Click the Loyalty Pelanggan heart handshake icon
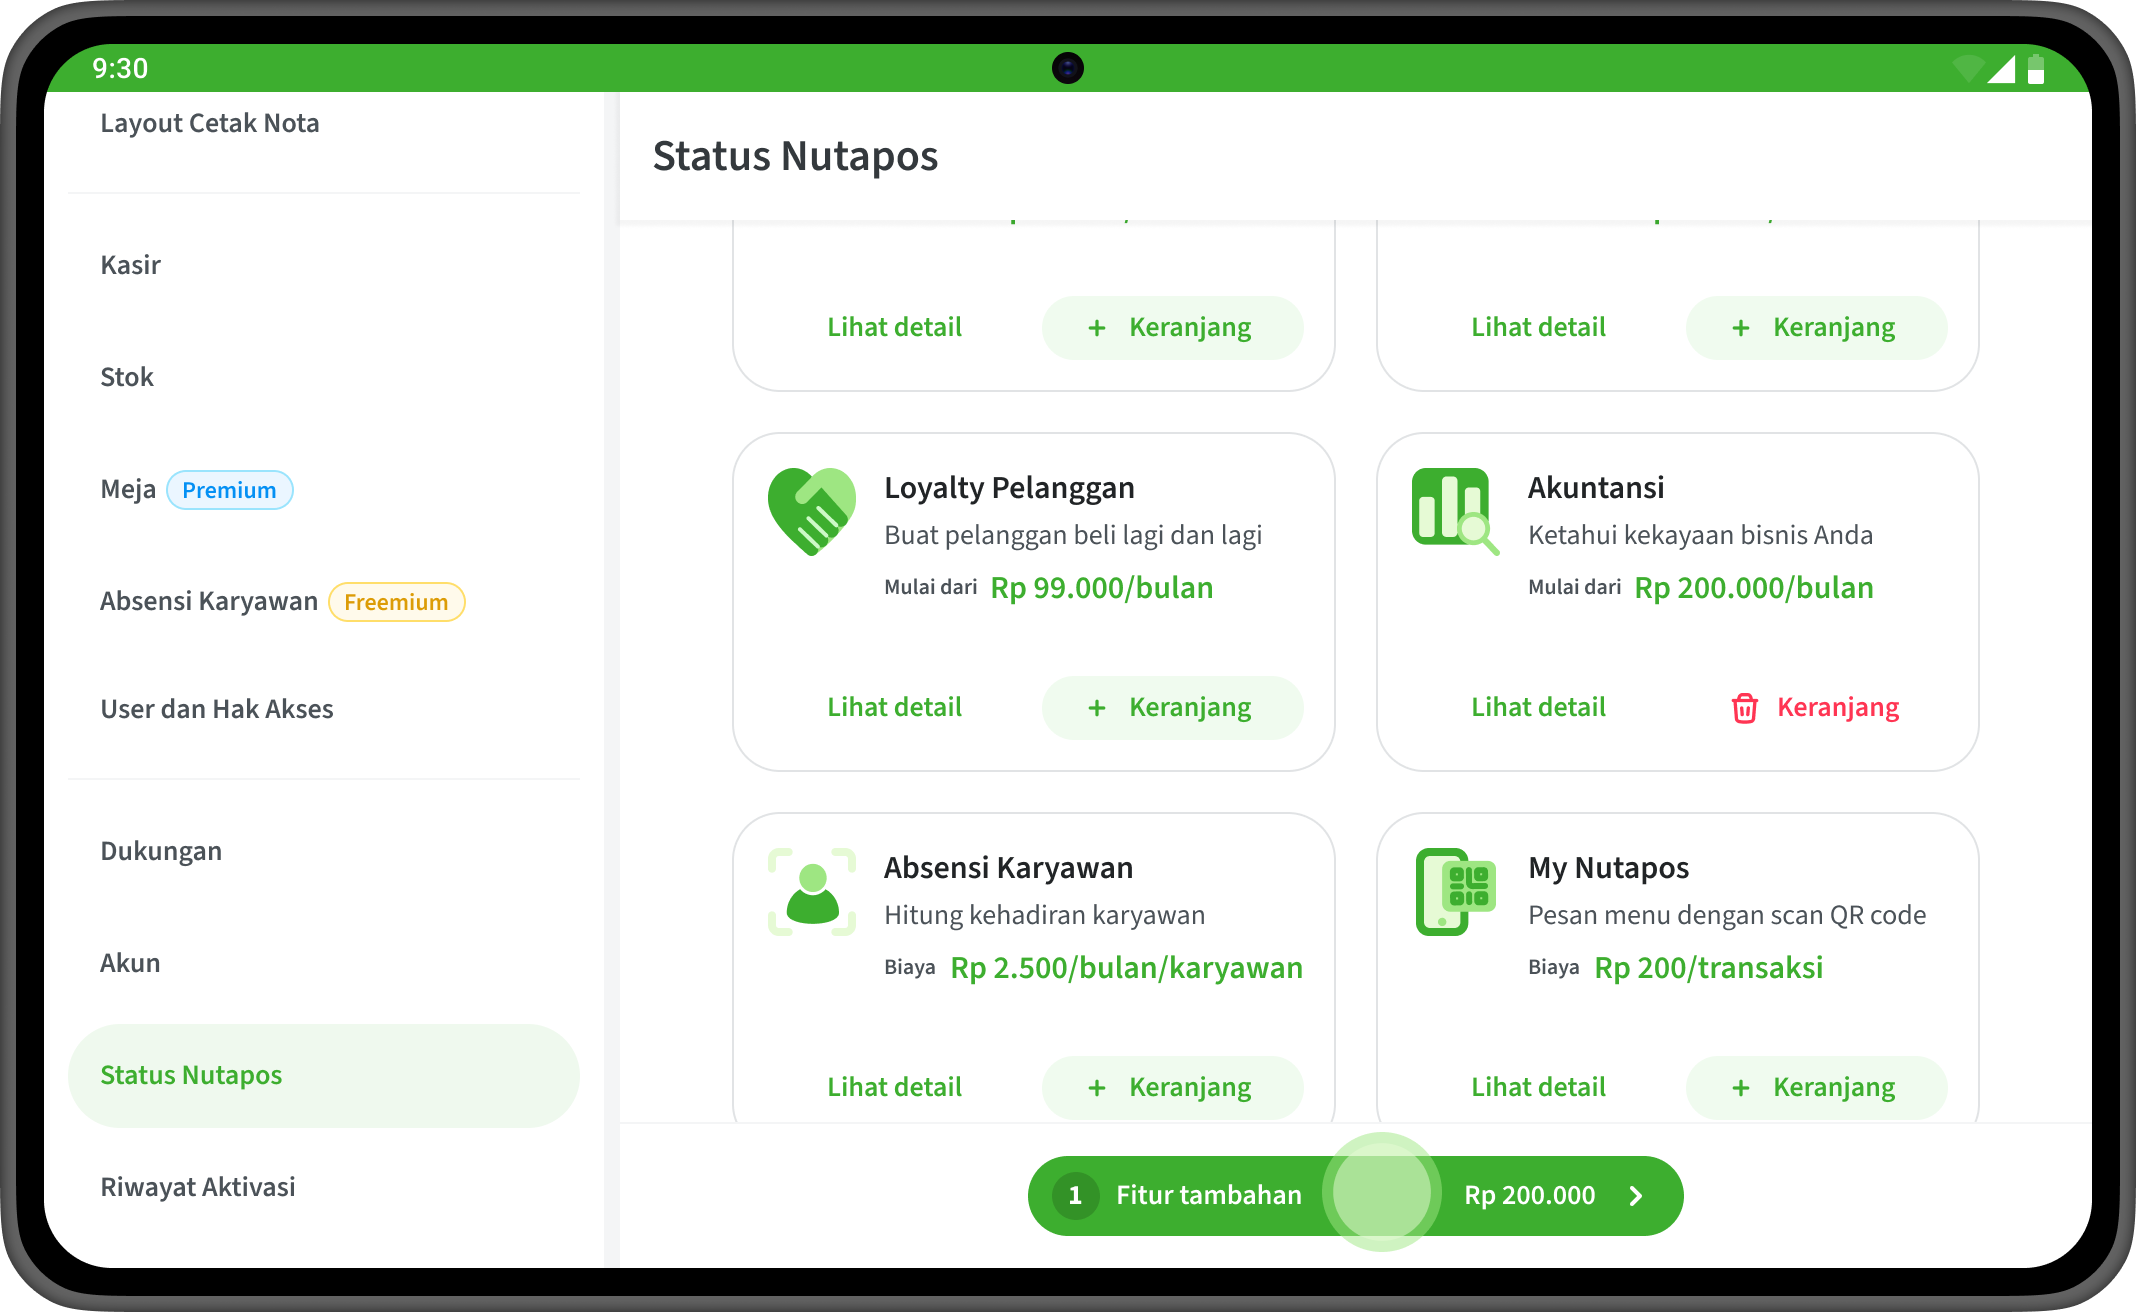This screenshot has width=2136, height=1312. (811, 511)
